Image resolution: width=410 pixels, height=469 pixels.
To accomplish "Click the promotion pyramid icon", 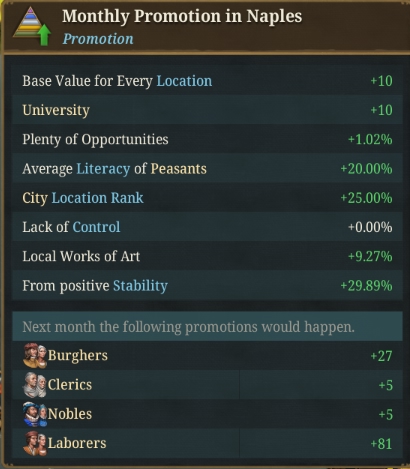I will (32, 26).
